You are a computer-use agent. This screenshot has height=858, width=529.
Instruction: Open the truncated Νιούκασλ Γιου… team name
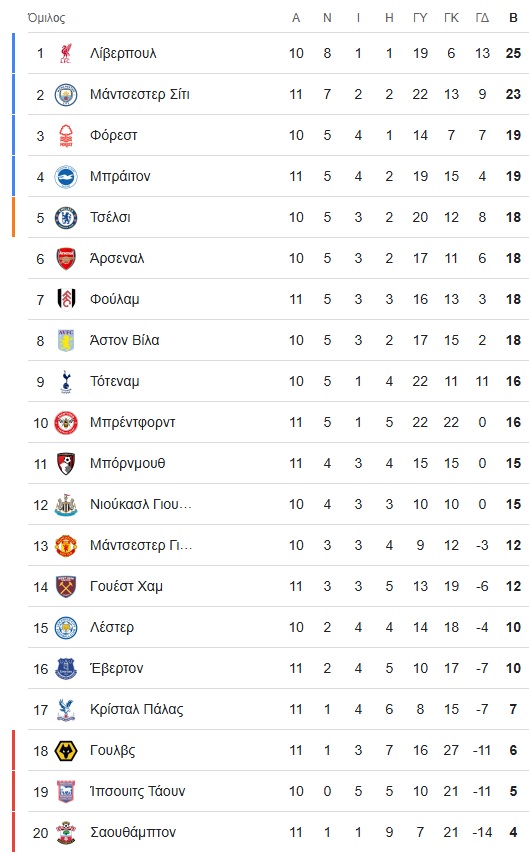141,505
